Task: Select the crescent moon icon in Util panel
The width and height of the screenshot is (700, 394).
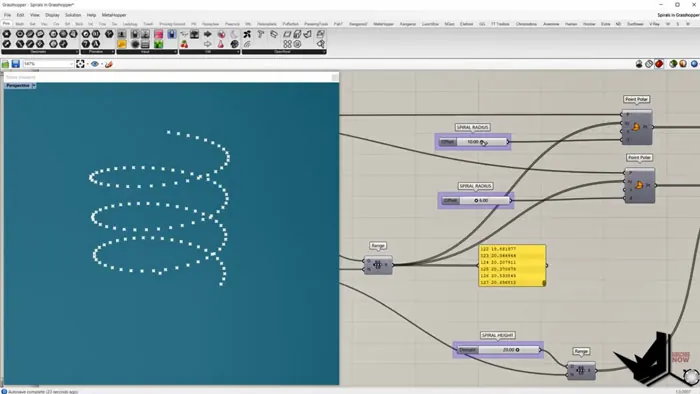Action: 234,34
